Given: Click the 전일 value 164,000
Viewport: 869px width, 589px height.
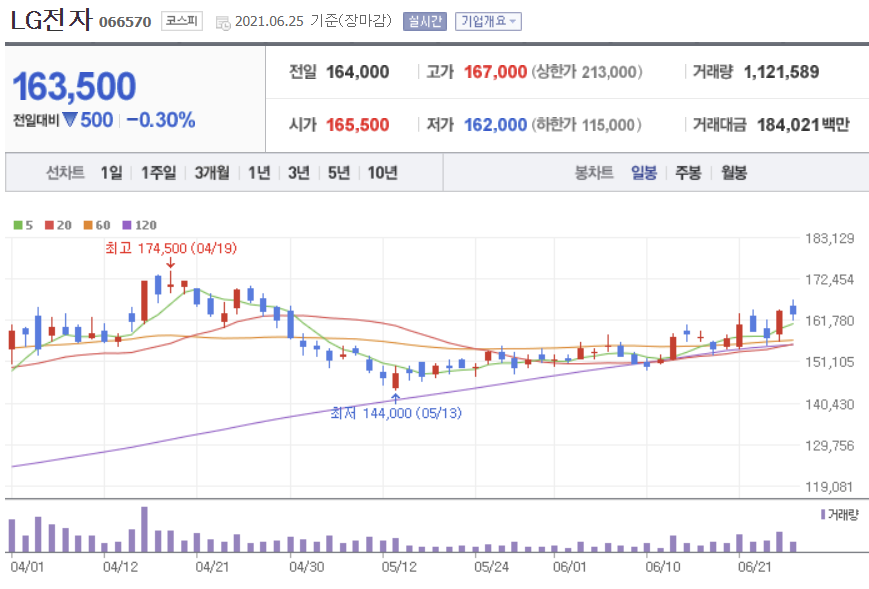Looking at the screenshot, I should [x=357, y=72].
